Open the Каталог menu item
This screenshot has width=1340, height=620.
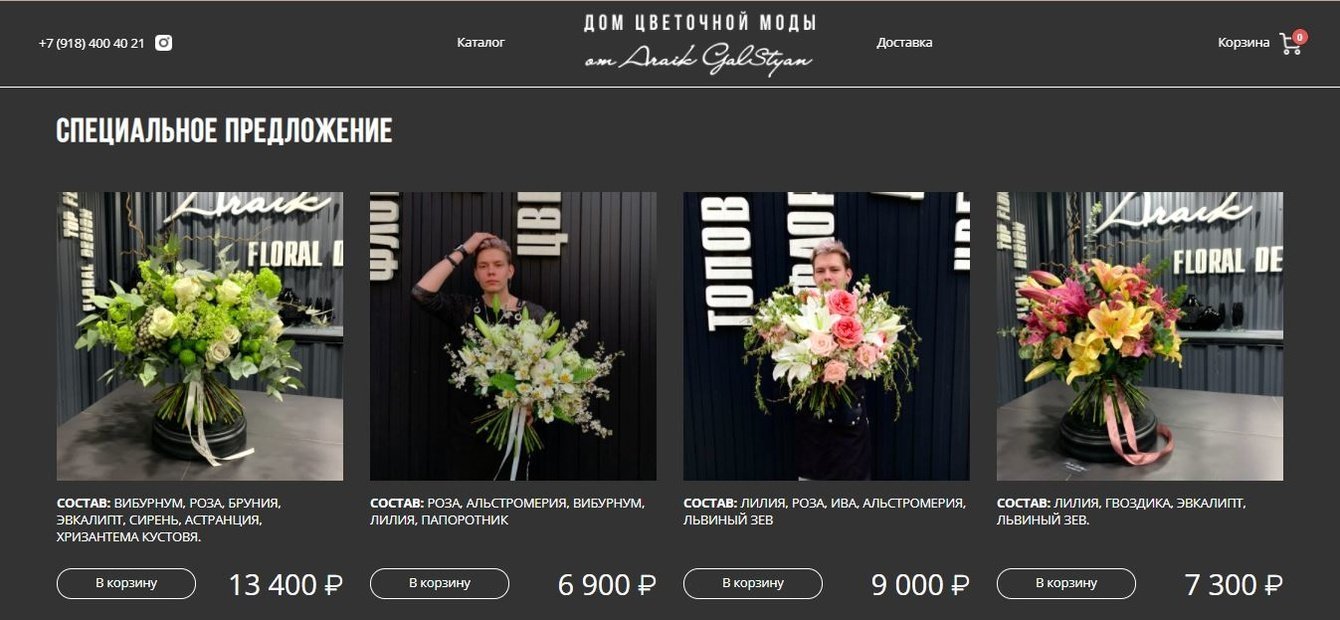481,43
